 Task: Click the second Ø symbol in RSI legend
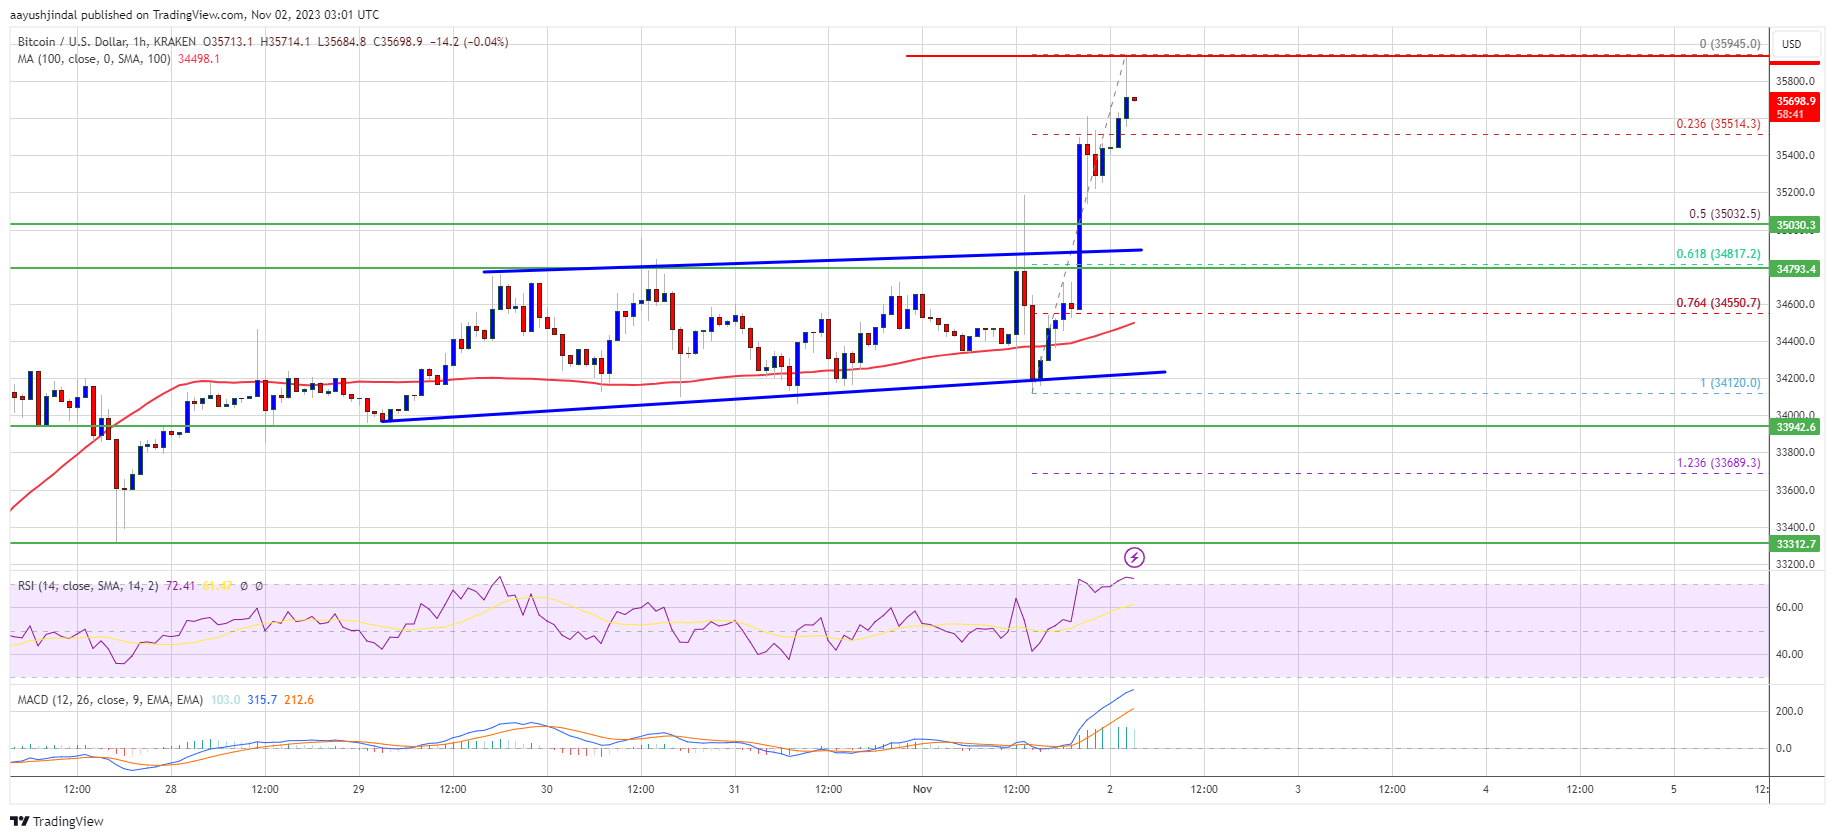point(259,586)
